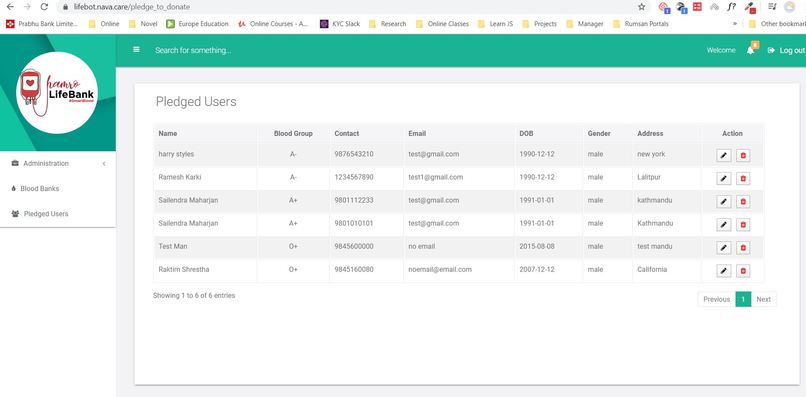The image size is (806, 397).
Task: Sort table by Blood Group column
Action: pos(293,133)
